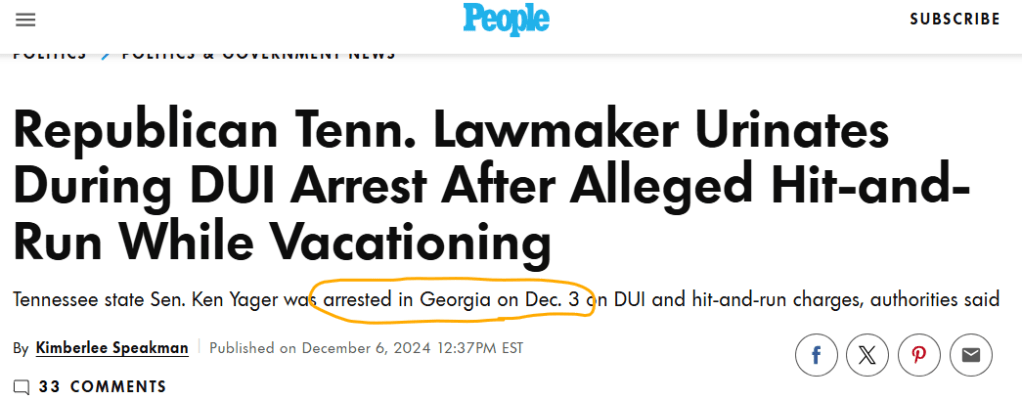Click the circled 'arrested in Georgia' text
Image resolution: width=1022 pixels, height=400 pixels.
pyautogui.click(x=453, y=298)
